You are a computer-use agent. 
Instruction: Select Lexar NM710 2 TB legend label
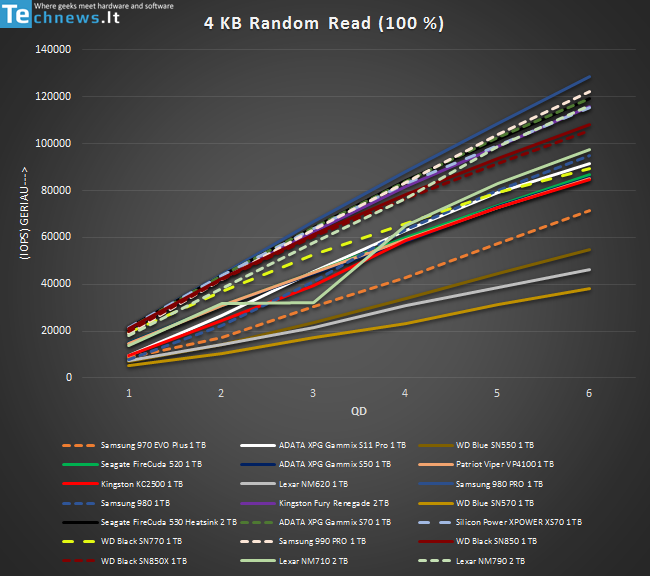coord(313,561)
